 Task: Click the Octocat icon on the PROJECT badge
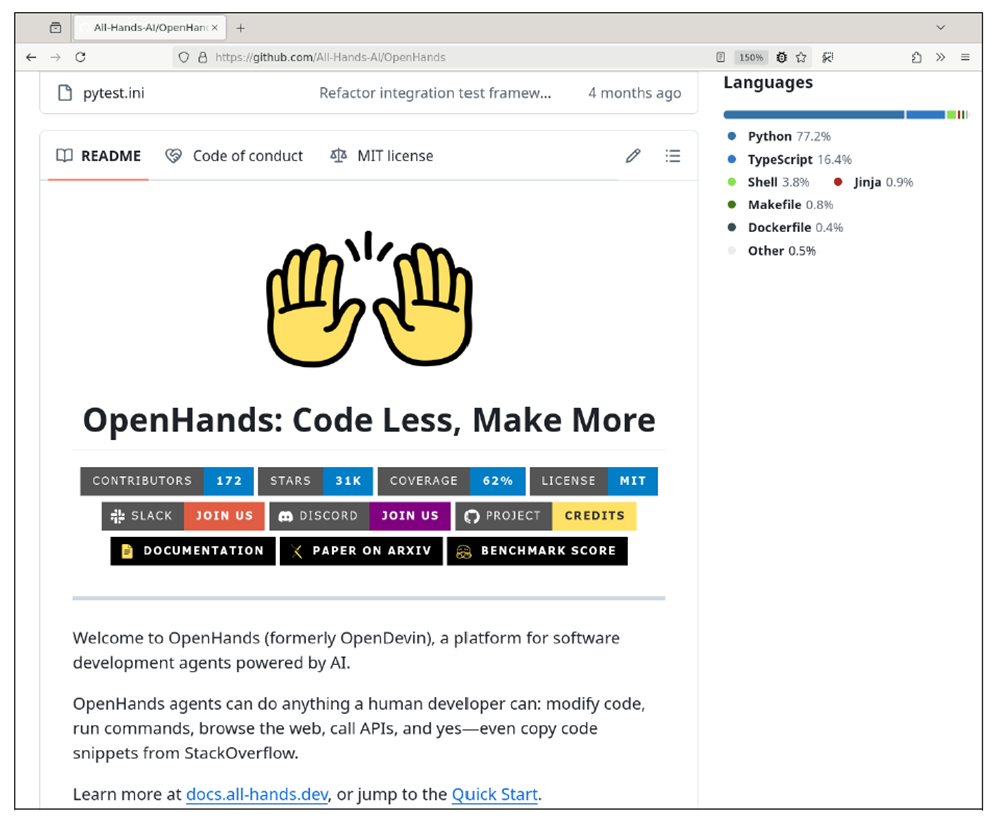(471, 515)
